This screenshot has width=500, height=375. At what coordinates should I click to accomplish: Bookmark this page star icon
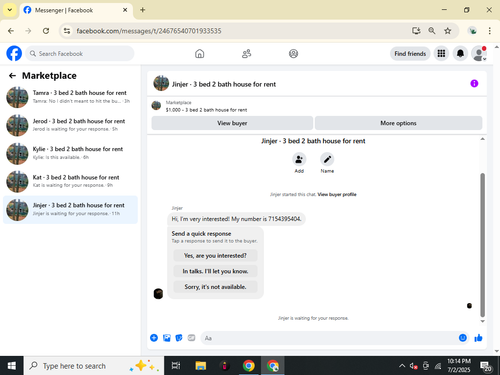[x=448, y=31]
